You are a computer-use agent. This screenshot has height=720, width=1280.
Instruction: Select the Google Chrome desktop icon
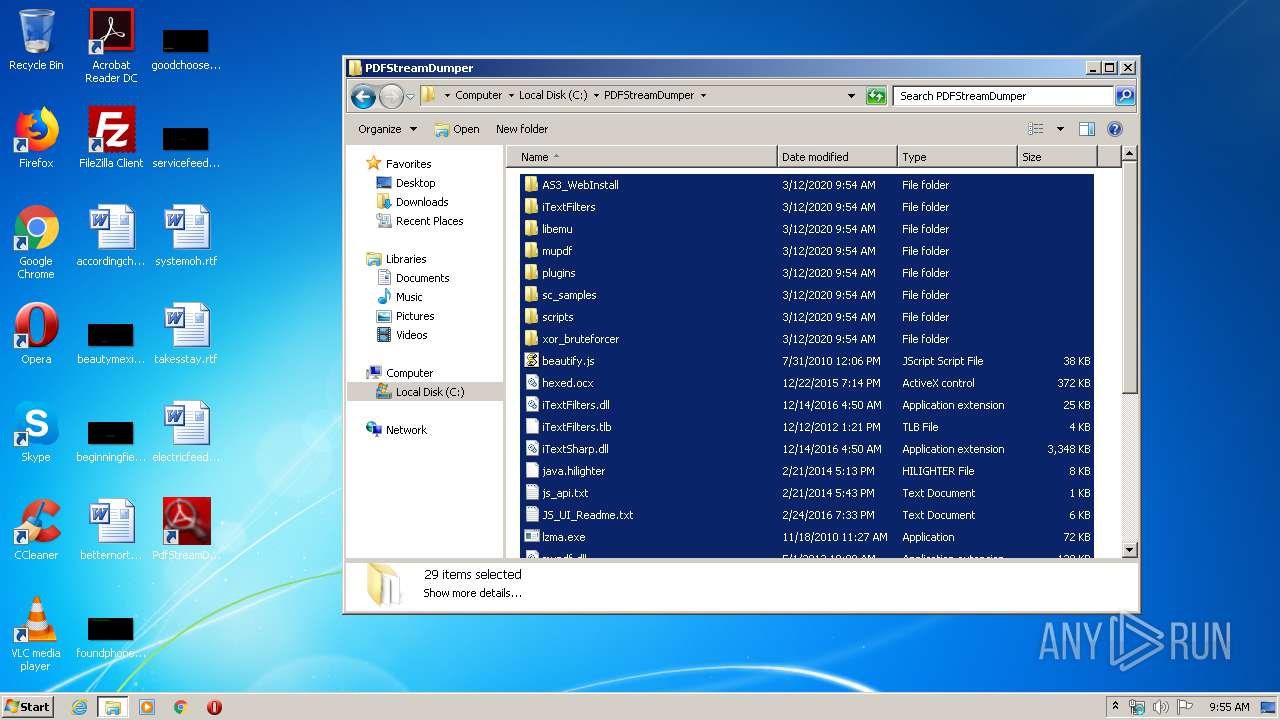[36, 242]
